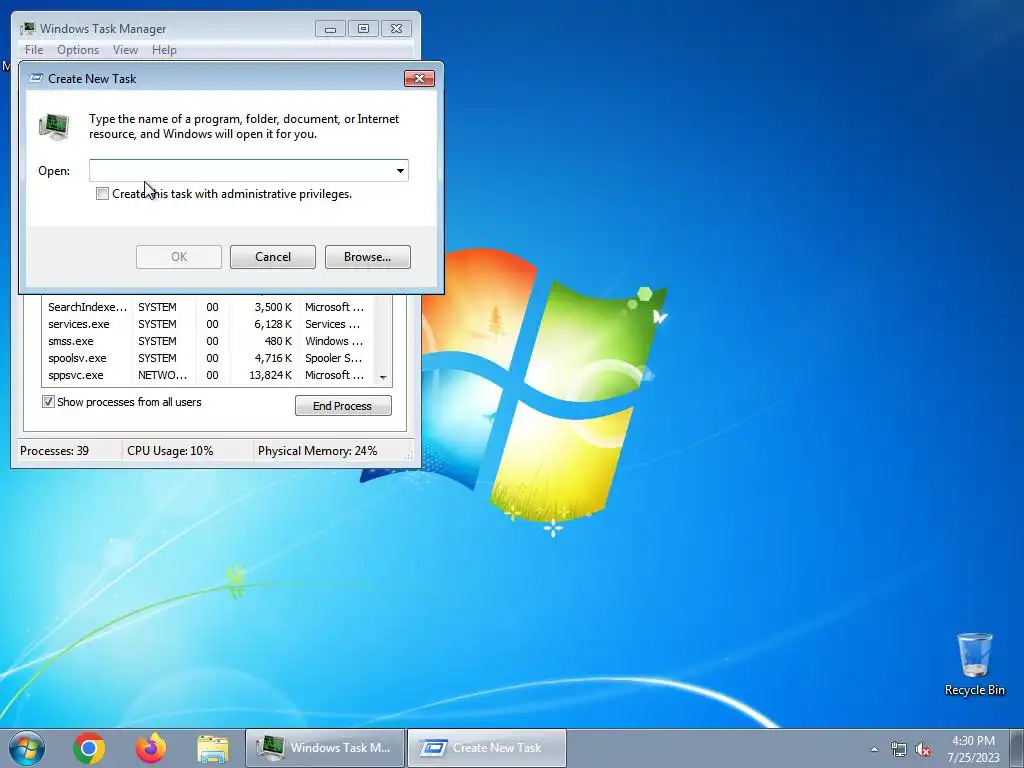Enable administrative privileges checkbox
The width and height of the screenshot is (1024, 768).
102,194
